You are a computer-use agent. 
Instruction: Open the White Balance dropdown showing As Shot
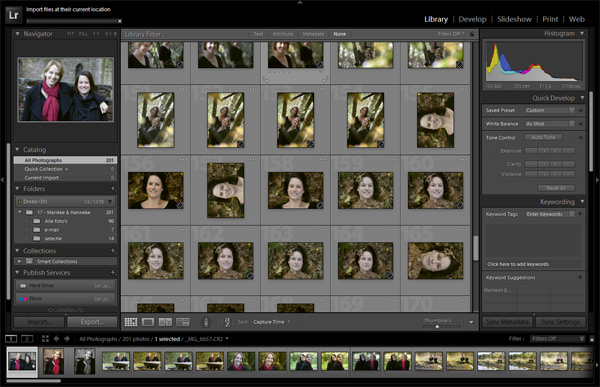pos(549,124)
